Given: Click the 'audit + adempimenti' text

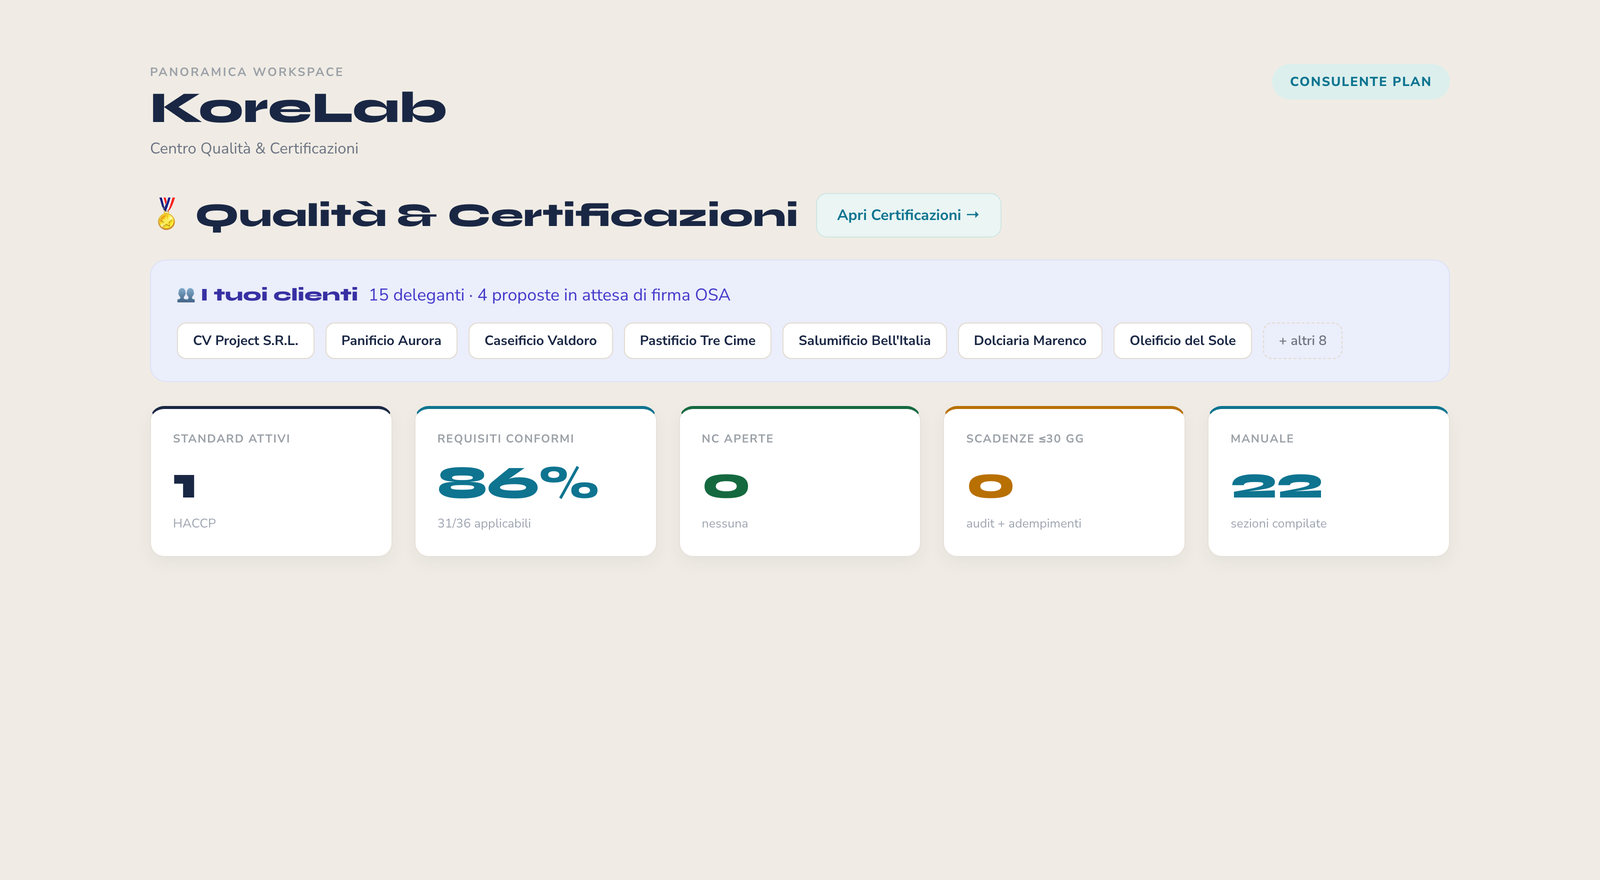Looking at the screenshot, I should (1024, 523).
